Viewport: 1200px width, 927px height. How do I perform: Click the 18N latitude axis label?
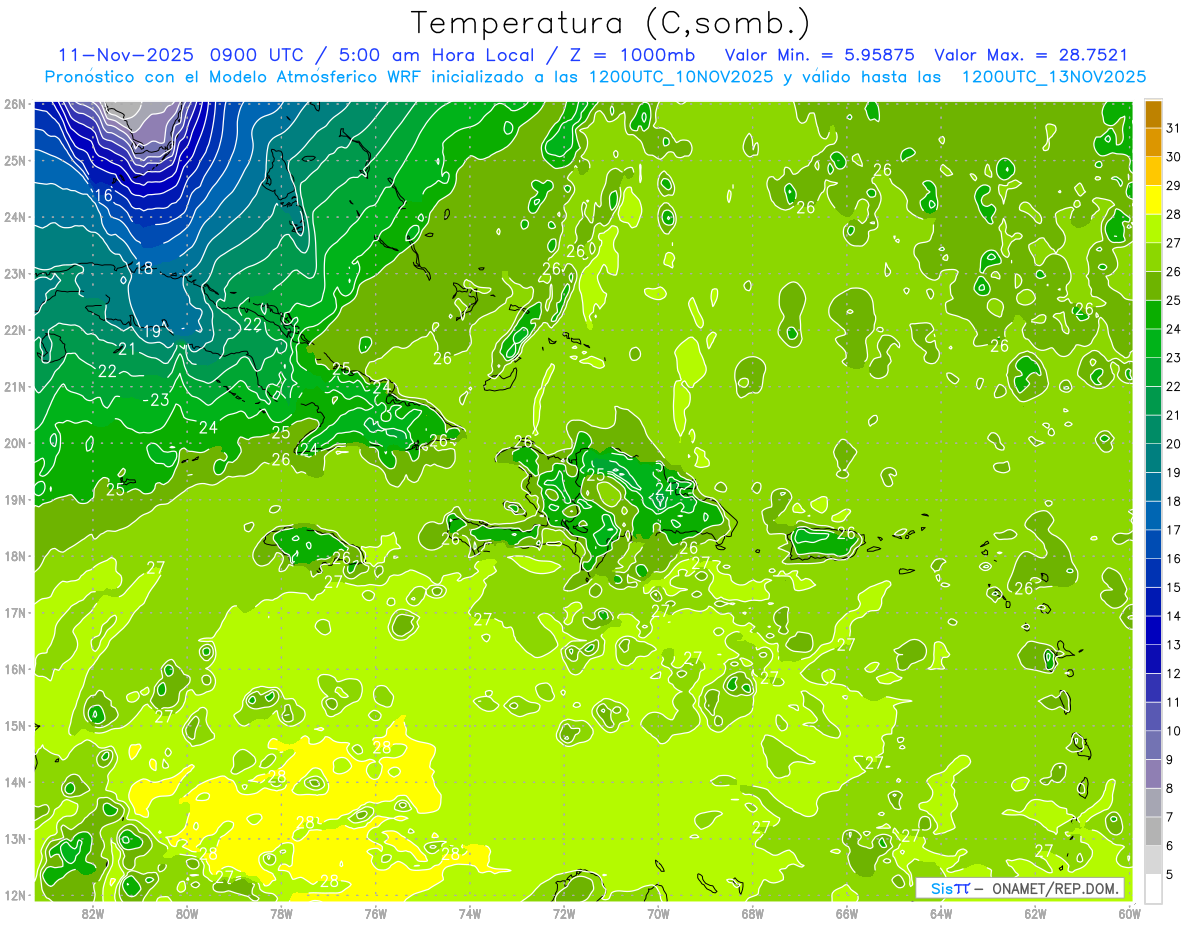tap(14, 556)
